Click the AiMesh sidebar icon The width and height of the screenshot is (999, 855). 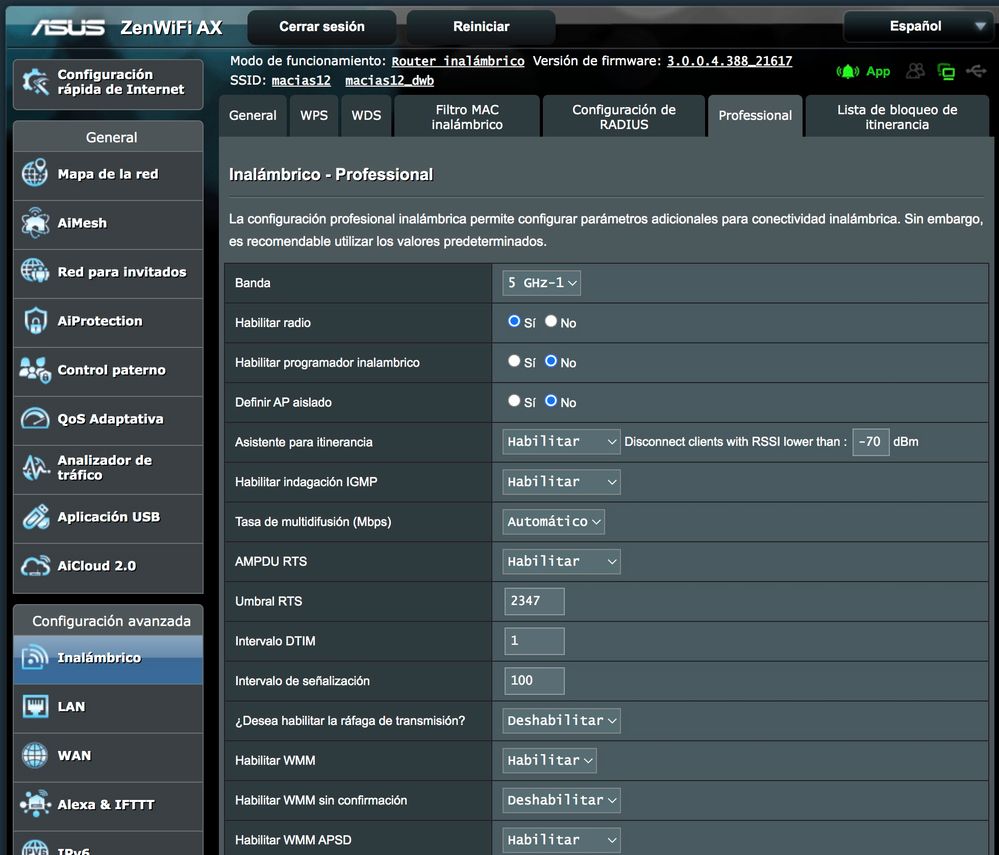coord(35,223)
